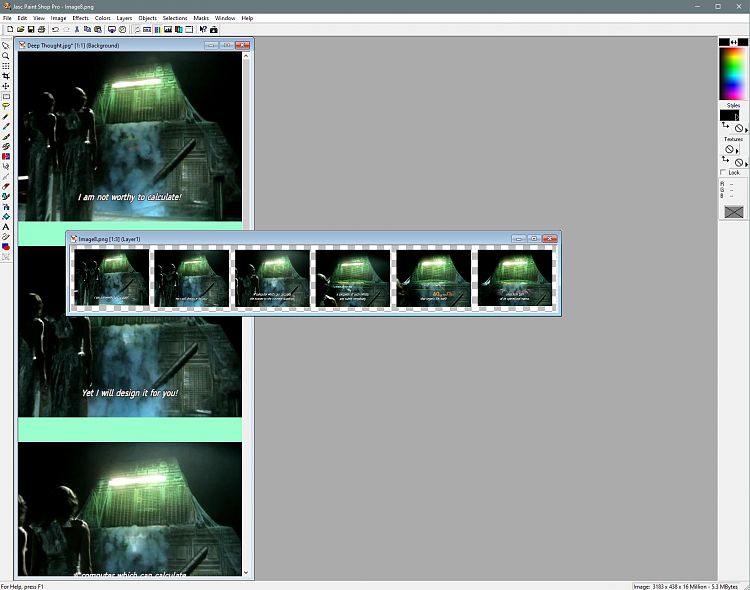Pick a color from the rainbow color picker
This screenshot has height=590, width=750.
[x=733, y=73]
